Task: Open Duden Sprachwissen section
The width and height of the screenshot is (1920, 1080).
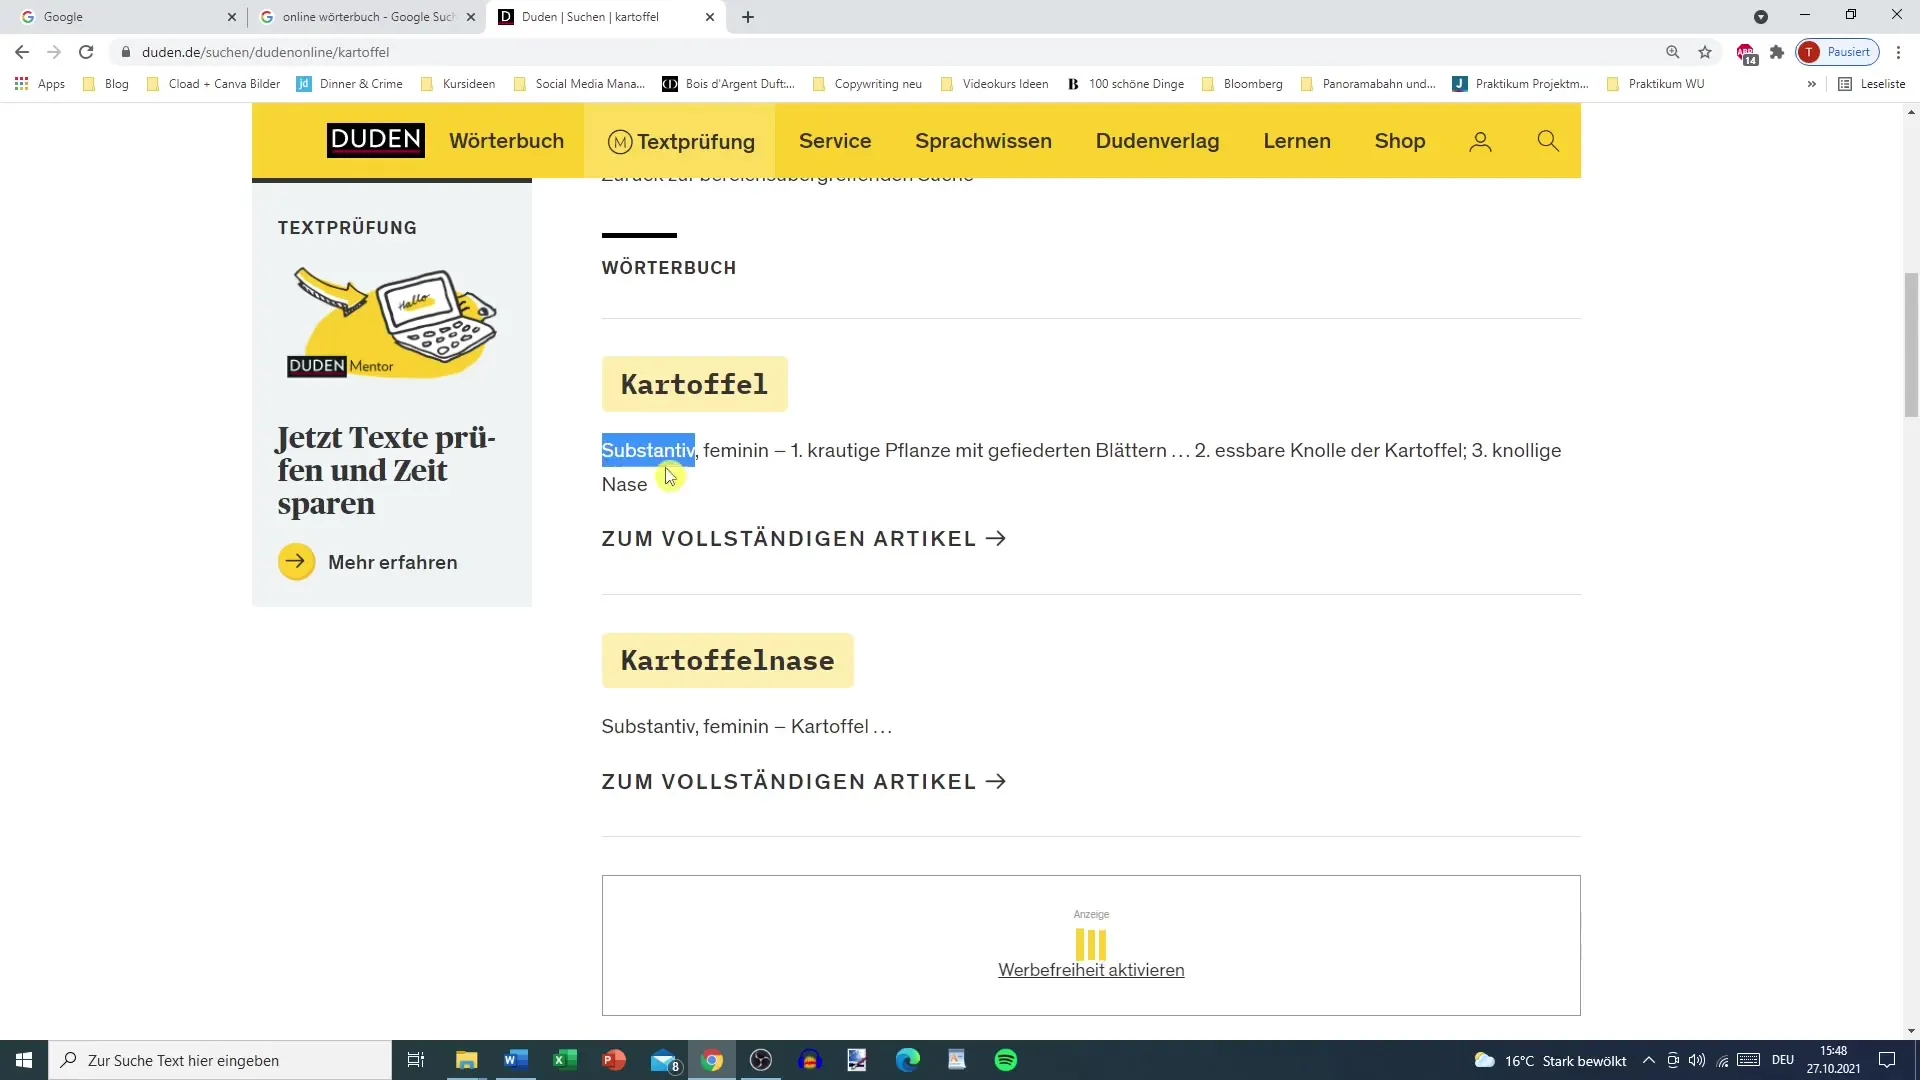Action: click(x=984, y=141)
